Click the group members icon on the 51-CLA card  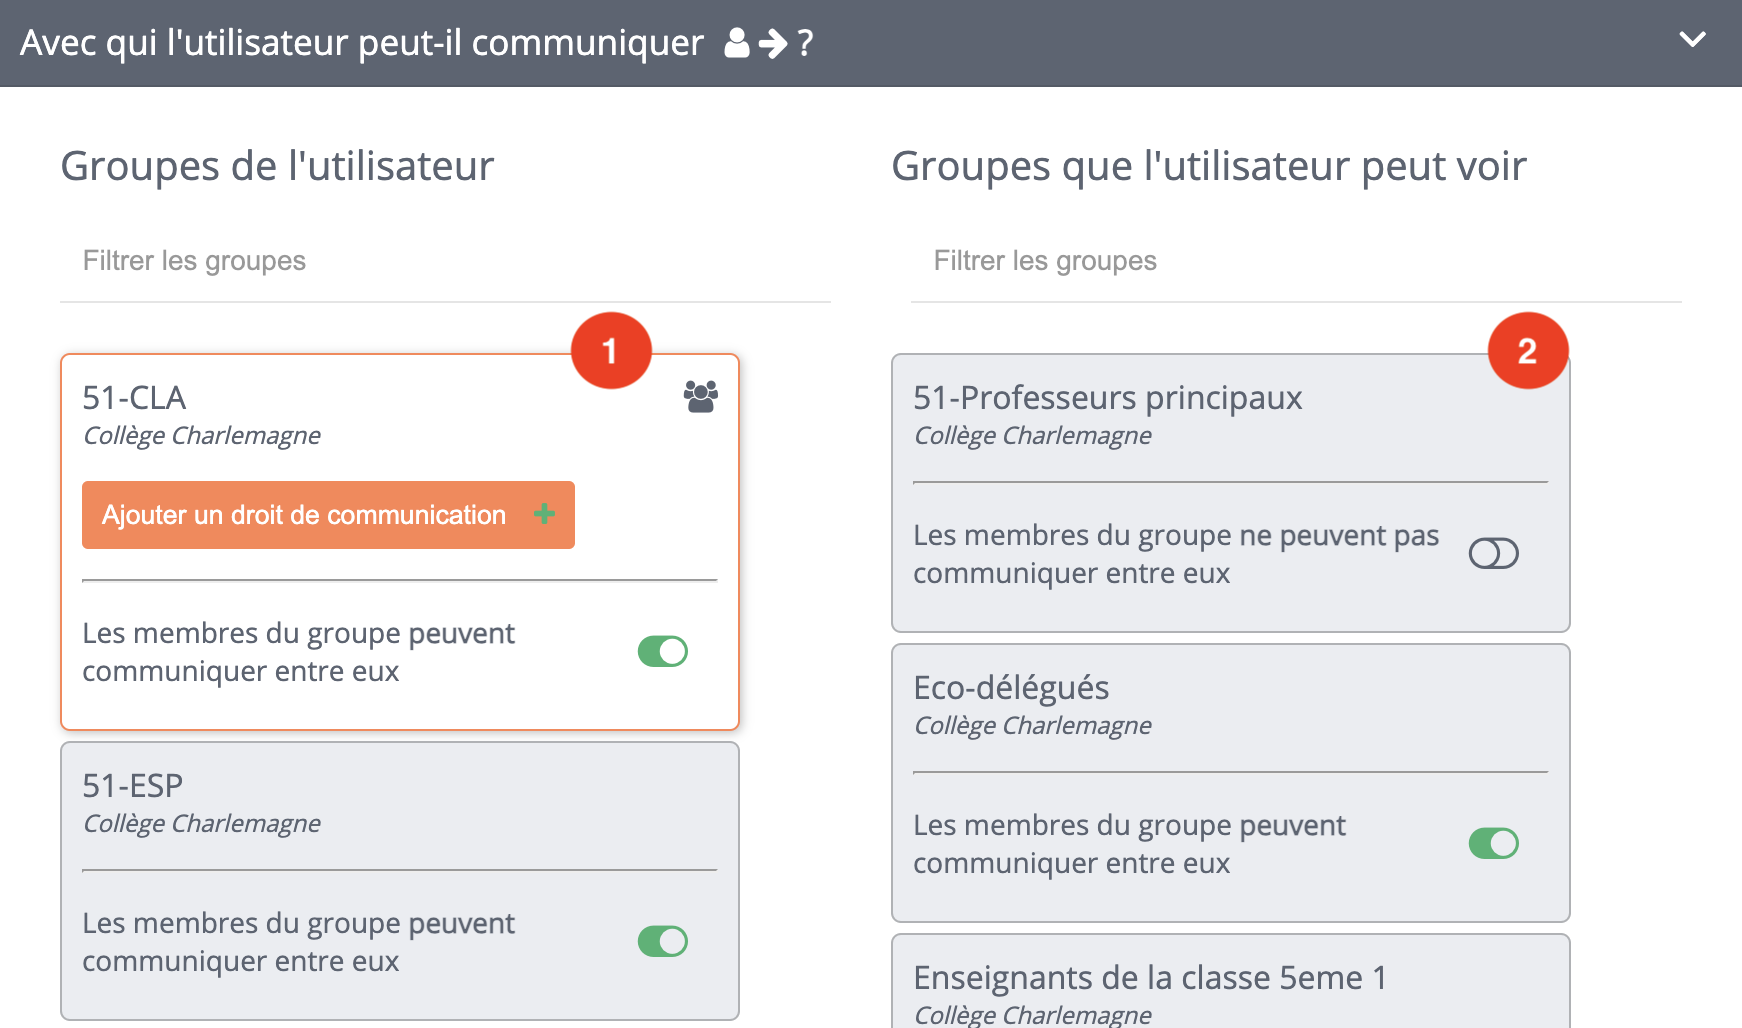pos(699,396)
